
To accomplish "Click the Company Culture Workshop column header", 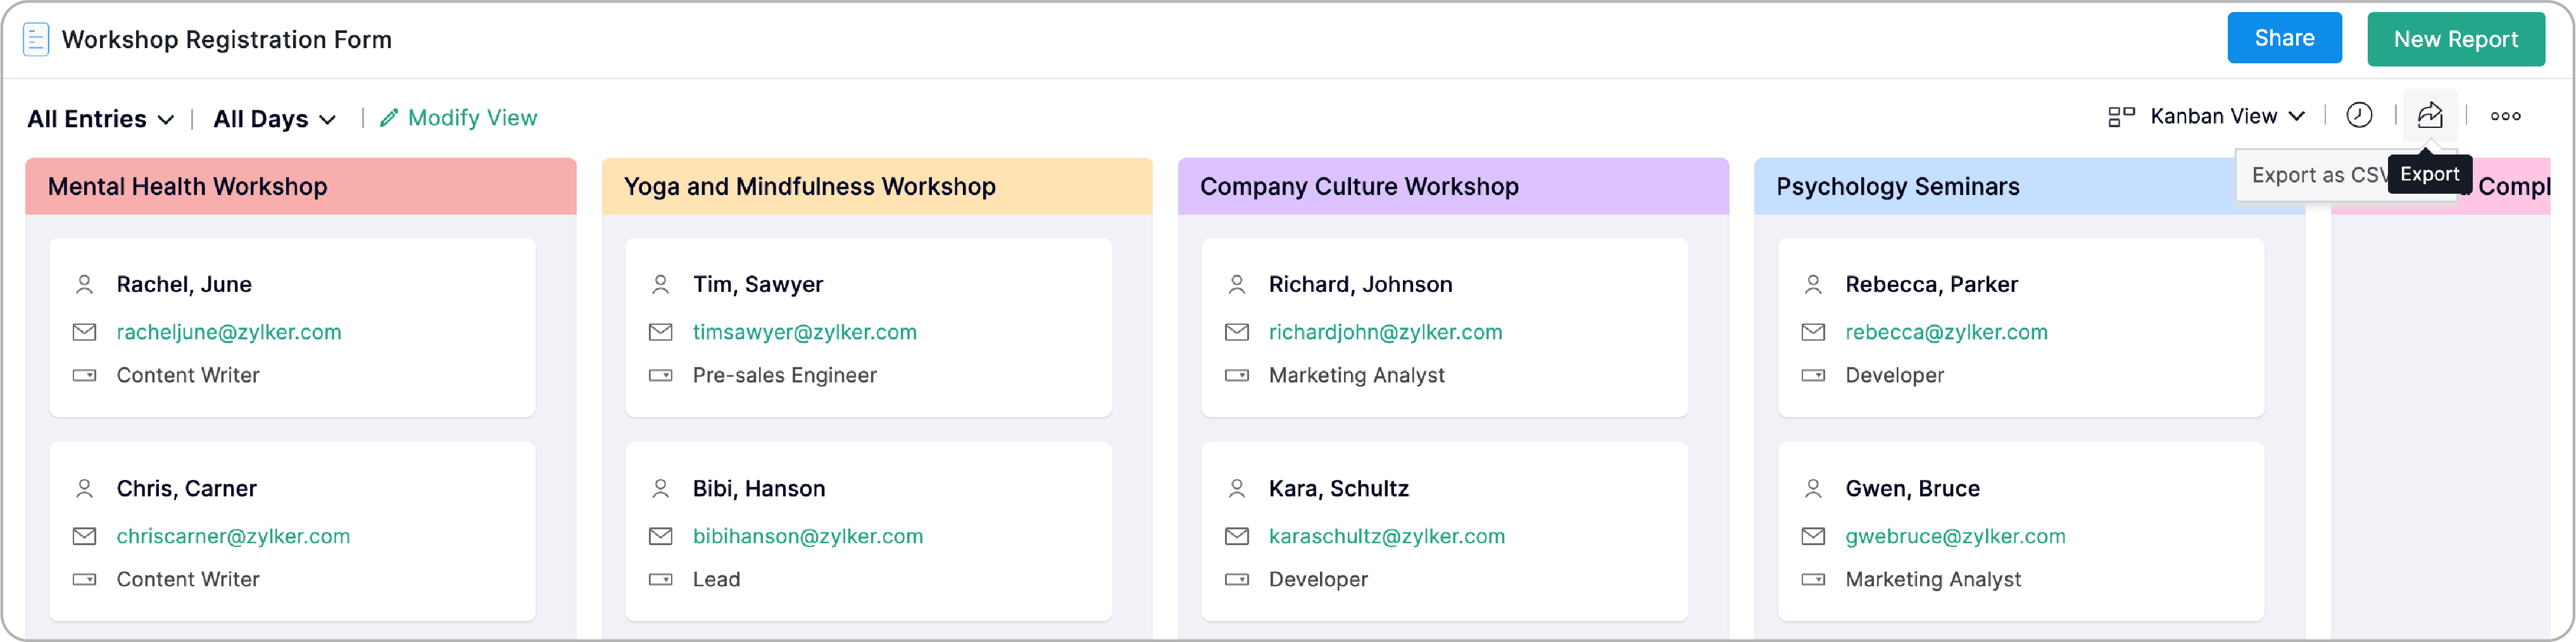I will [x=1452, y=186].
